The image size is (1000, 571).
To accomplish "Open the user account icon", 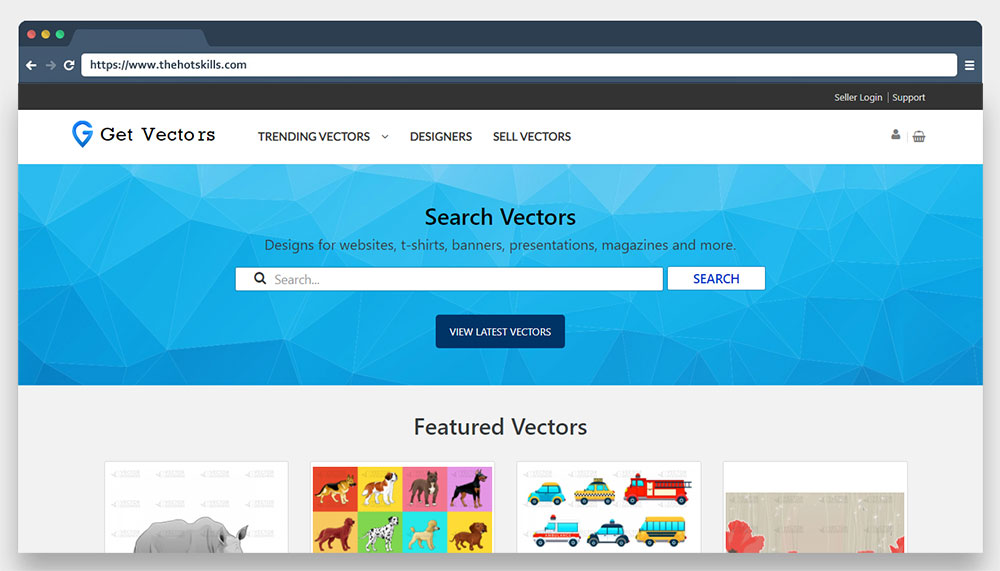I will (x=895, y=135).
